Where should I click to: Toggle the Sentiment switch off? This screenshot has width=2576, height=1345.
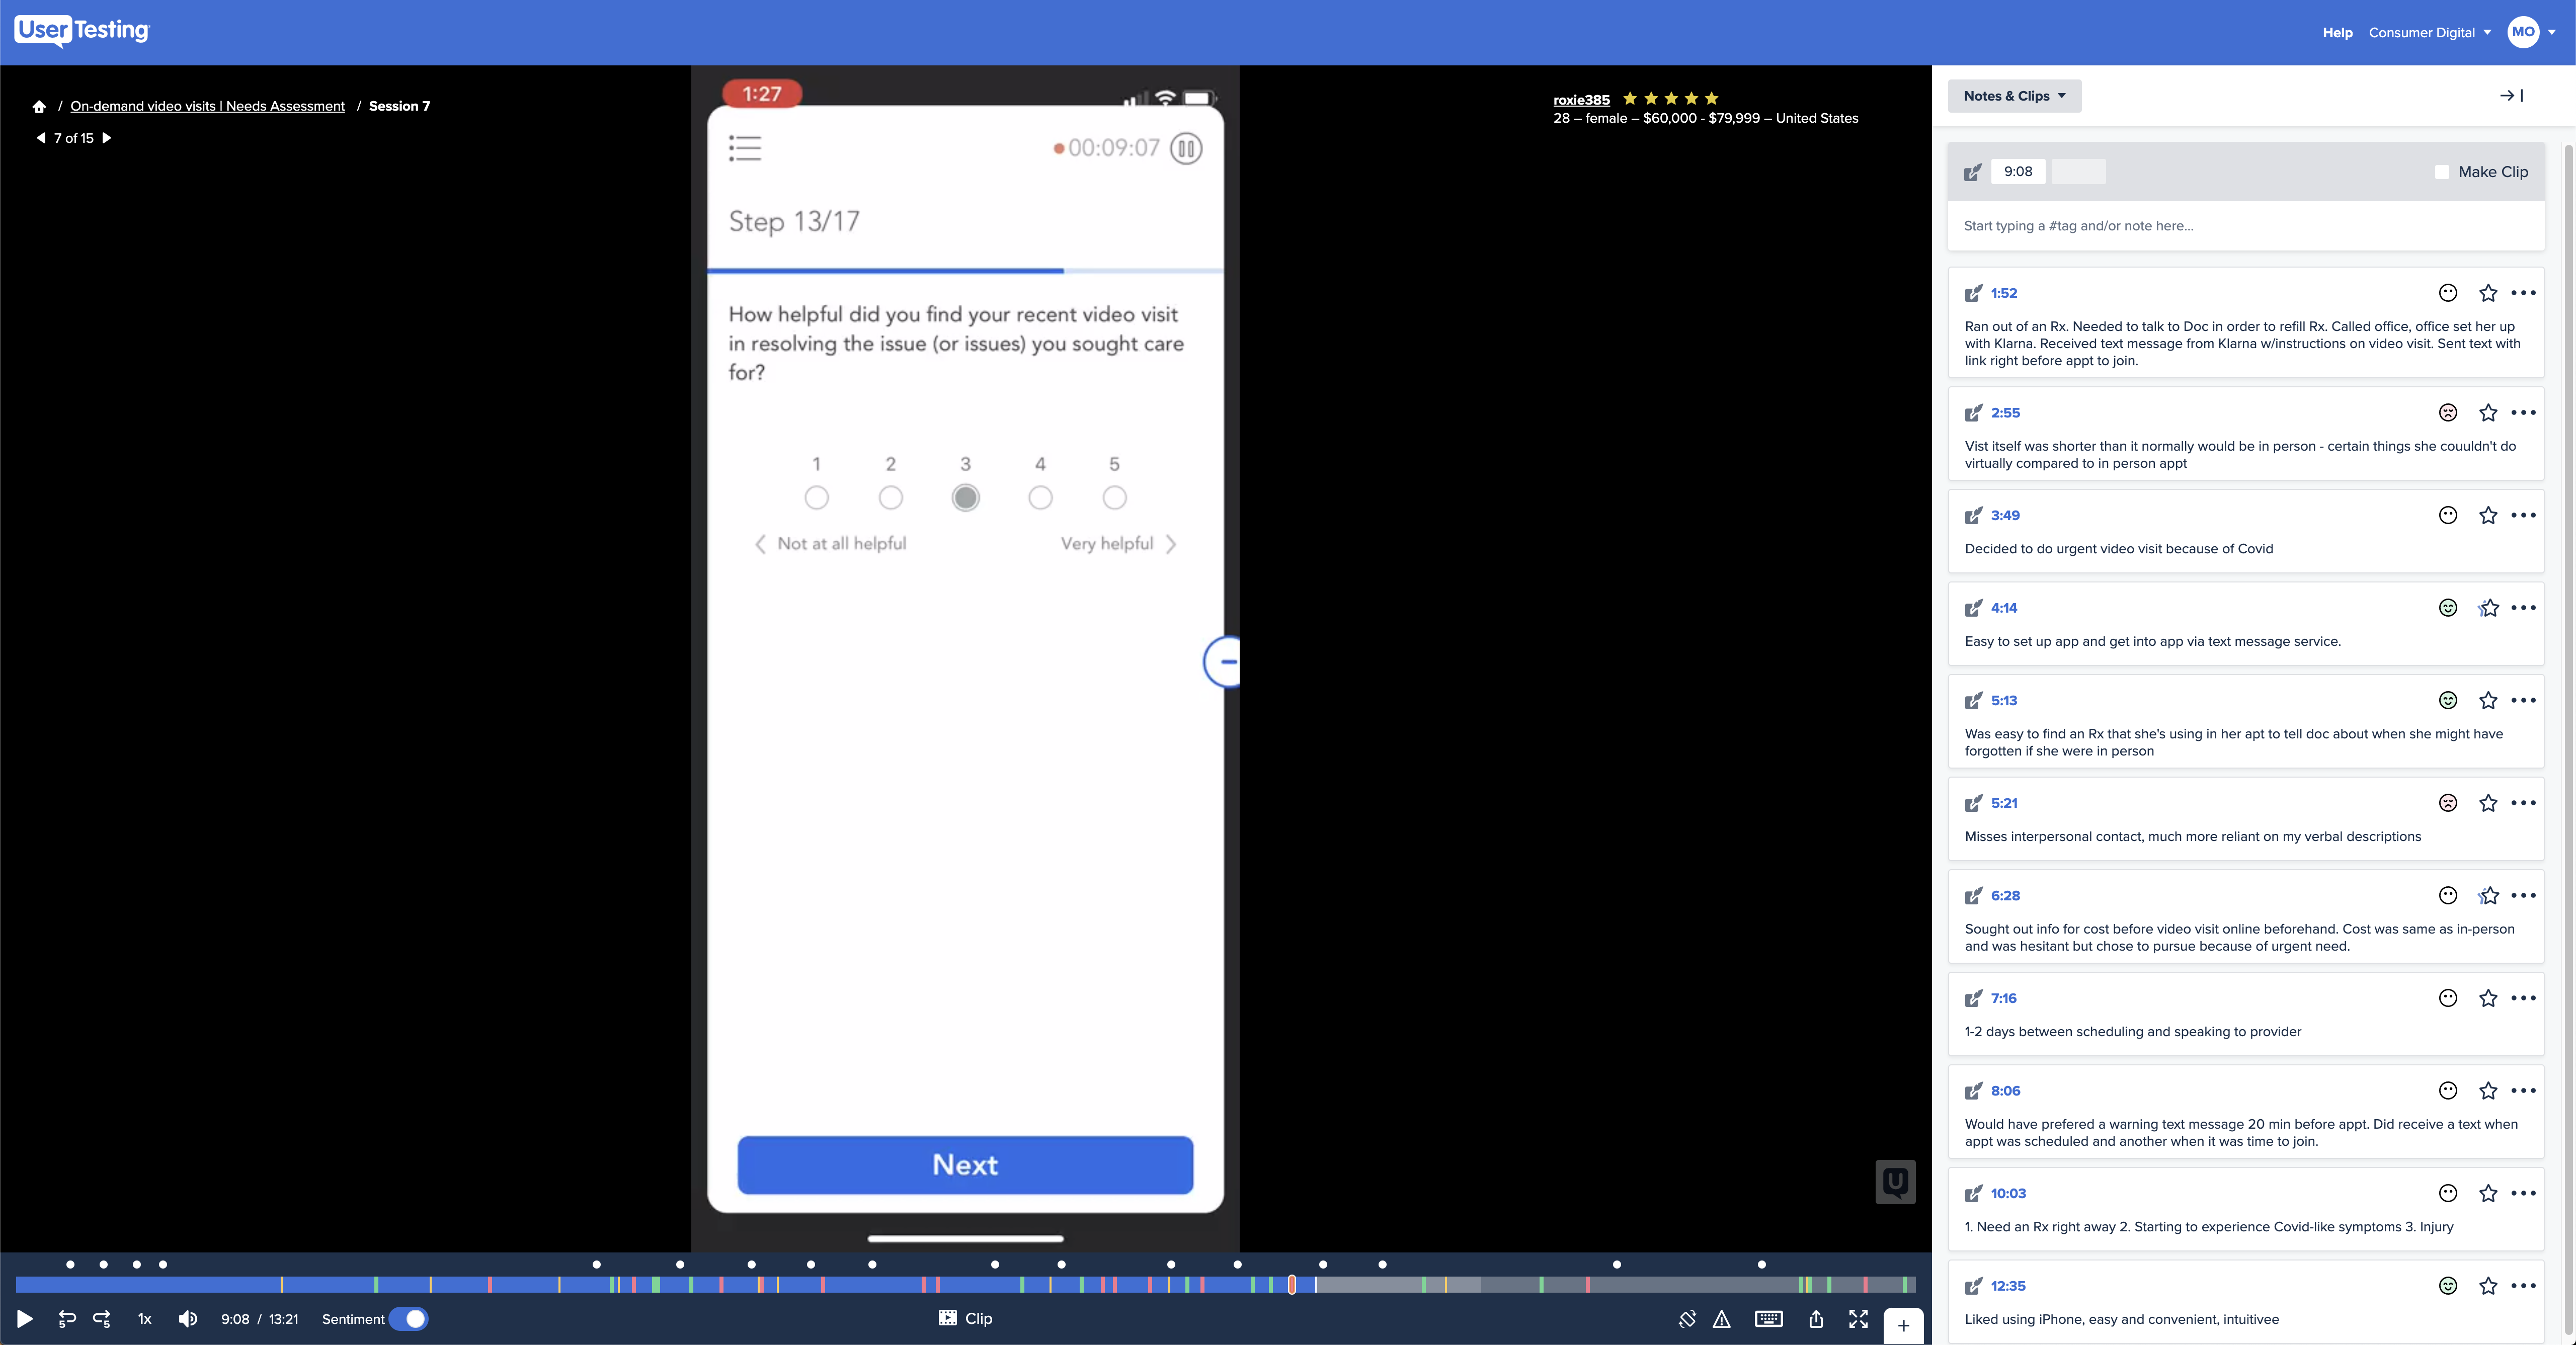(408, 1319)
